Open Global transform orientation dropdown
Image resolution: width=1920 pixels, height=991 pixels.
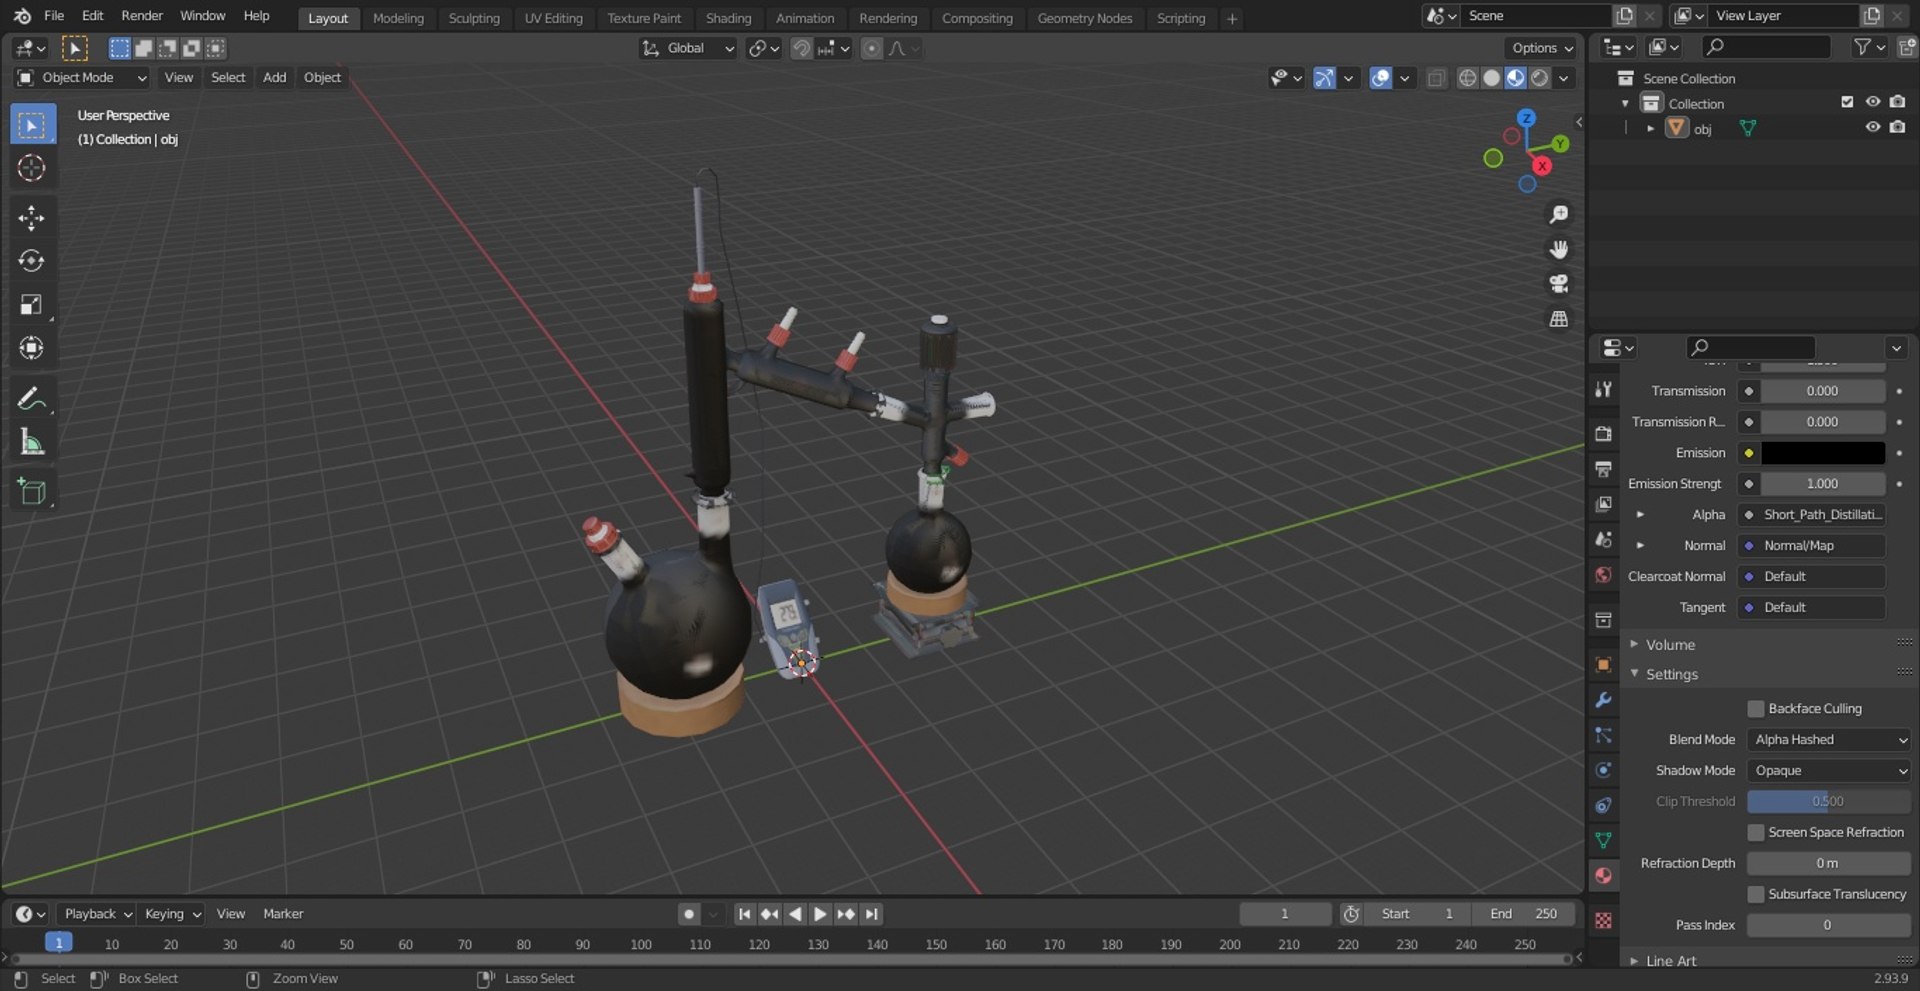688,48
